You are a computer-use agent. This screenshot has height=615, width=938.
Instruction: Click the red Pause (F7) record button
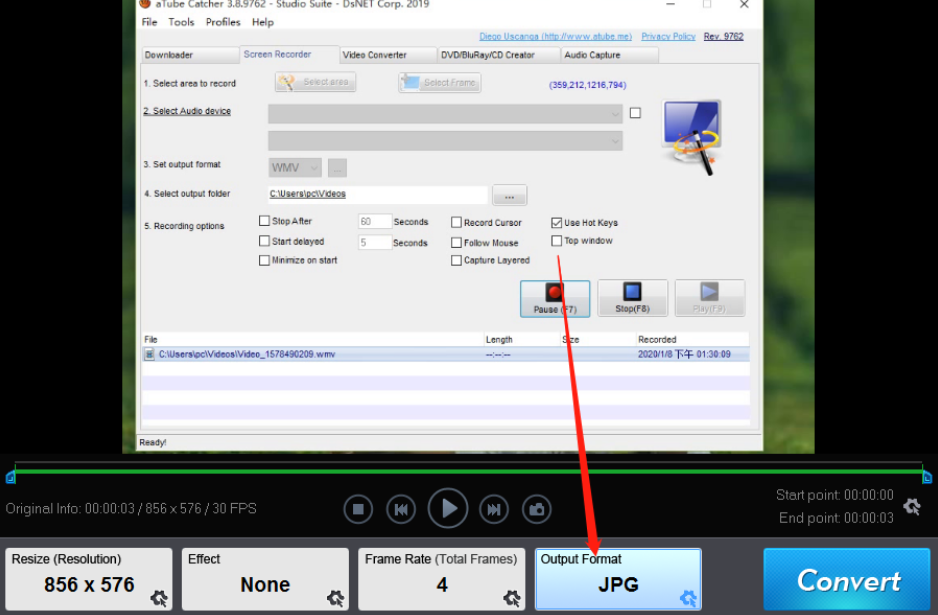555,299
